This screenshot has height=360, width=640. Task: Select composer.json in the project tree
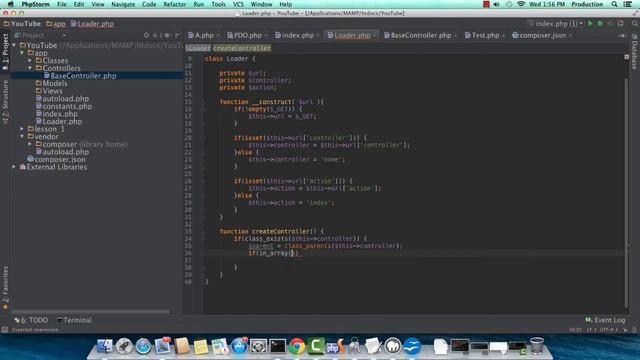click(56, 159)
